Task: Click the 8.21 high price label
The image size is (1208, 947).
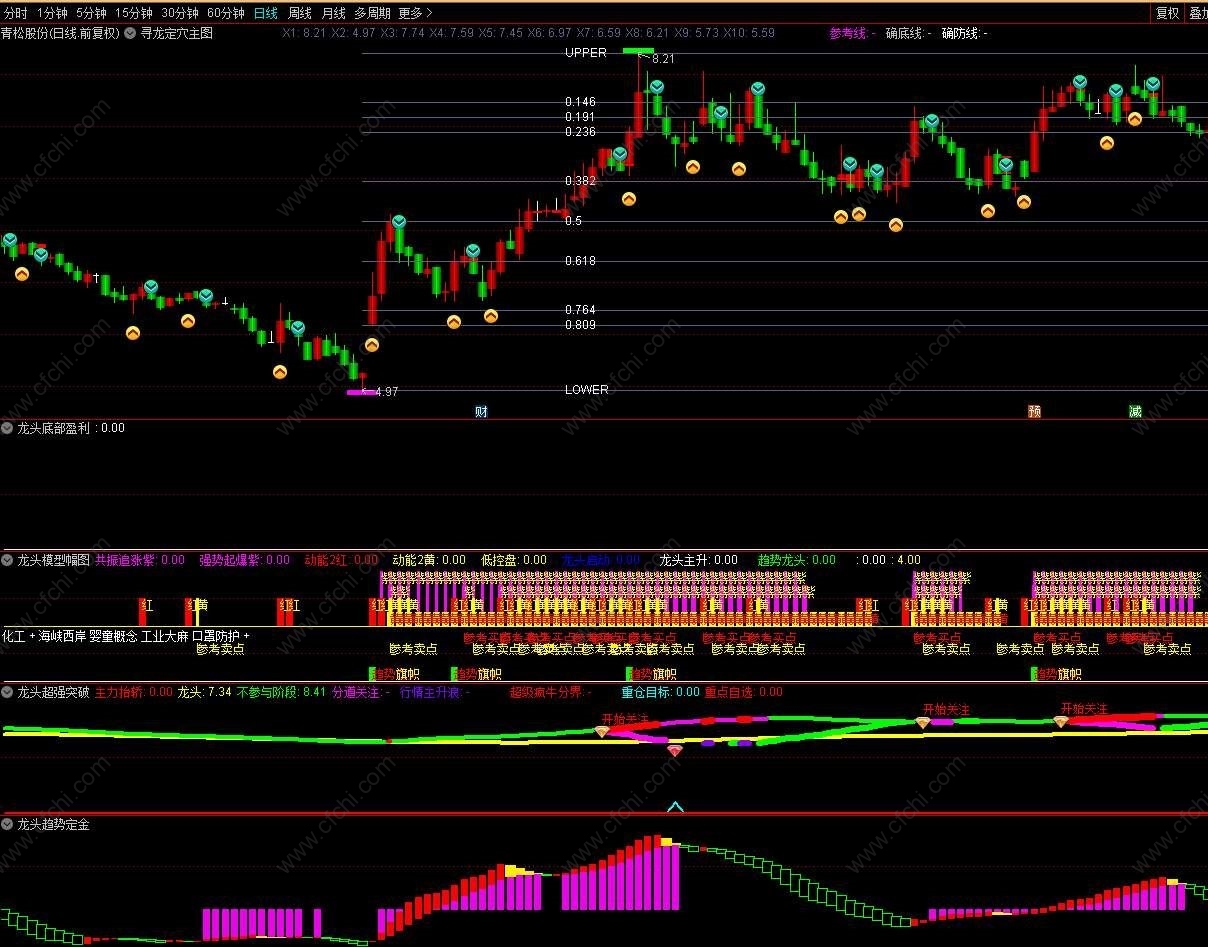Action: click(663, 59)
